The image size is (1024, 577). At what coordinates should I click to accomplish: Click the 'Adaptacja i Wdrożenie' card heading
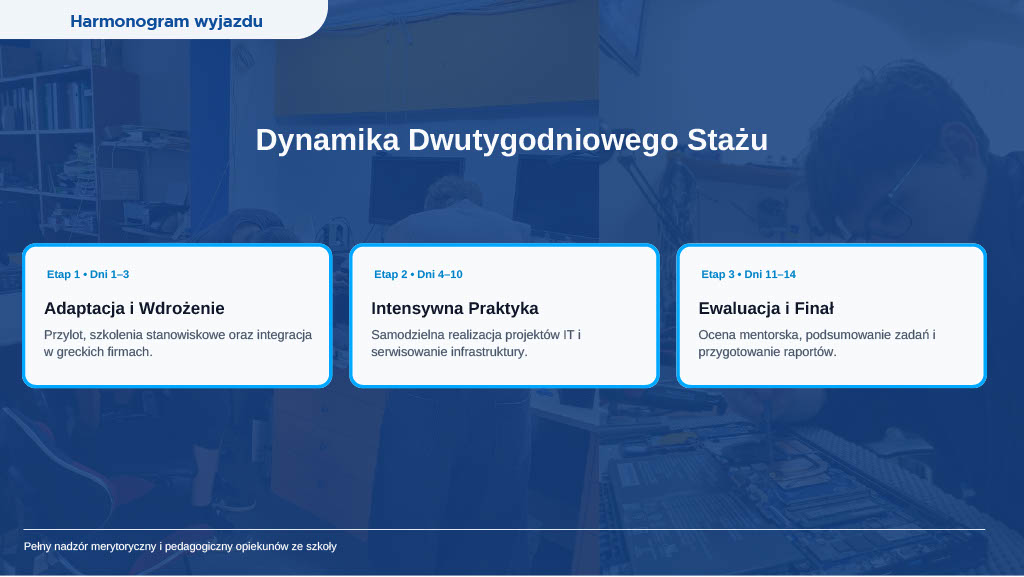(134, 308)
